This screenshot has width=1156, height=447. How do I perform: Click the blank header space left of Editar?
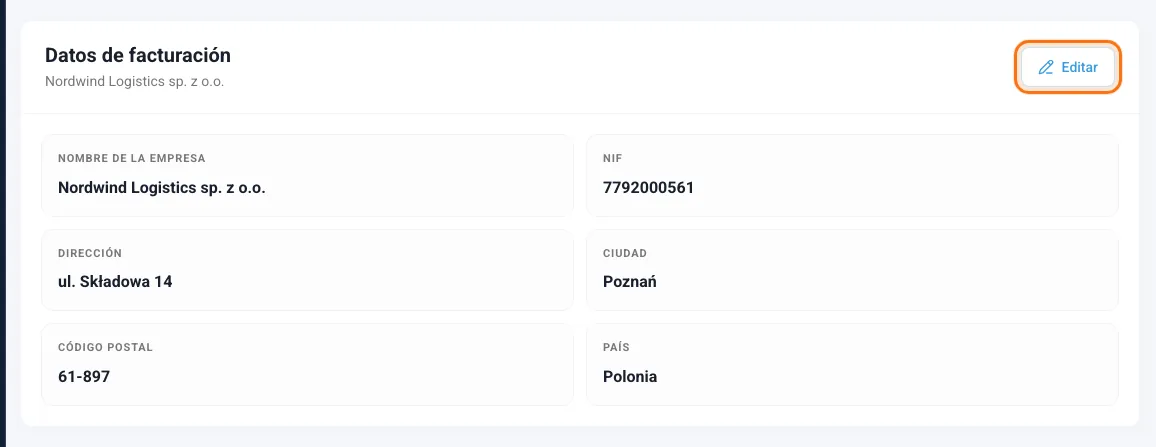[627, 67]
